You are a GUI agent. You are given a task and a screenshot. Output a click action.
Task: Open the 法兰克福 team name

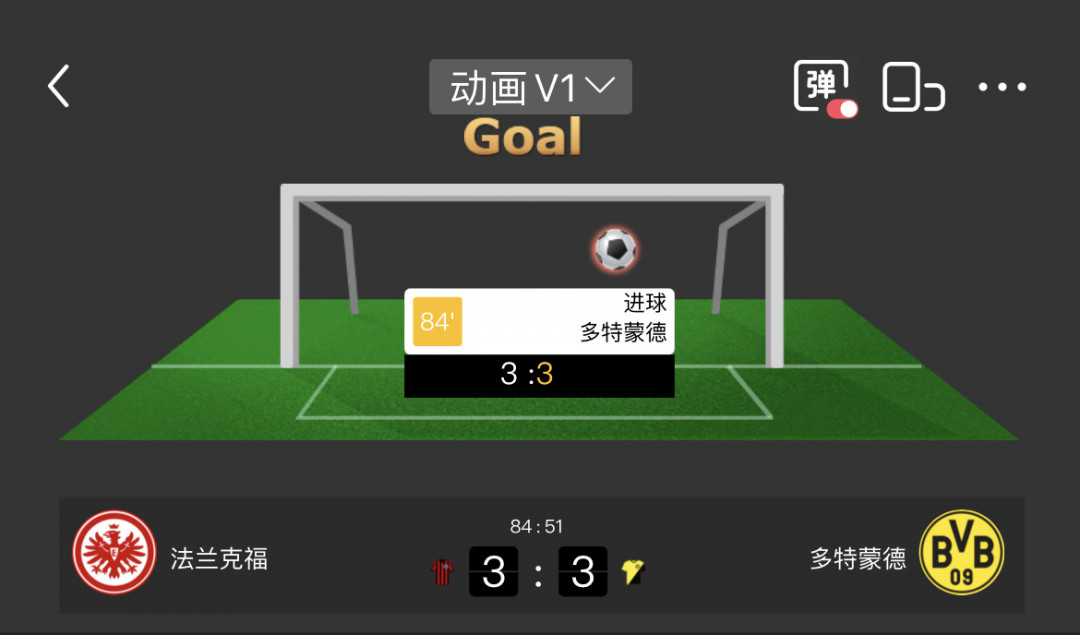point(220,559)
